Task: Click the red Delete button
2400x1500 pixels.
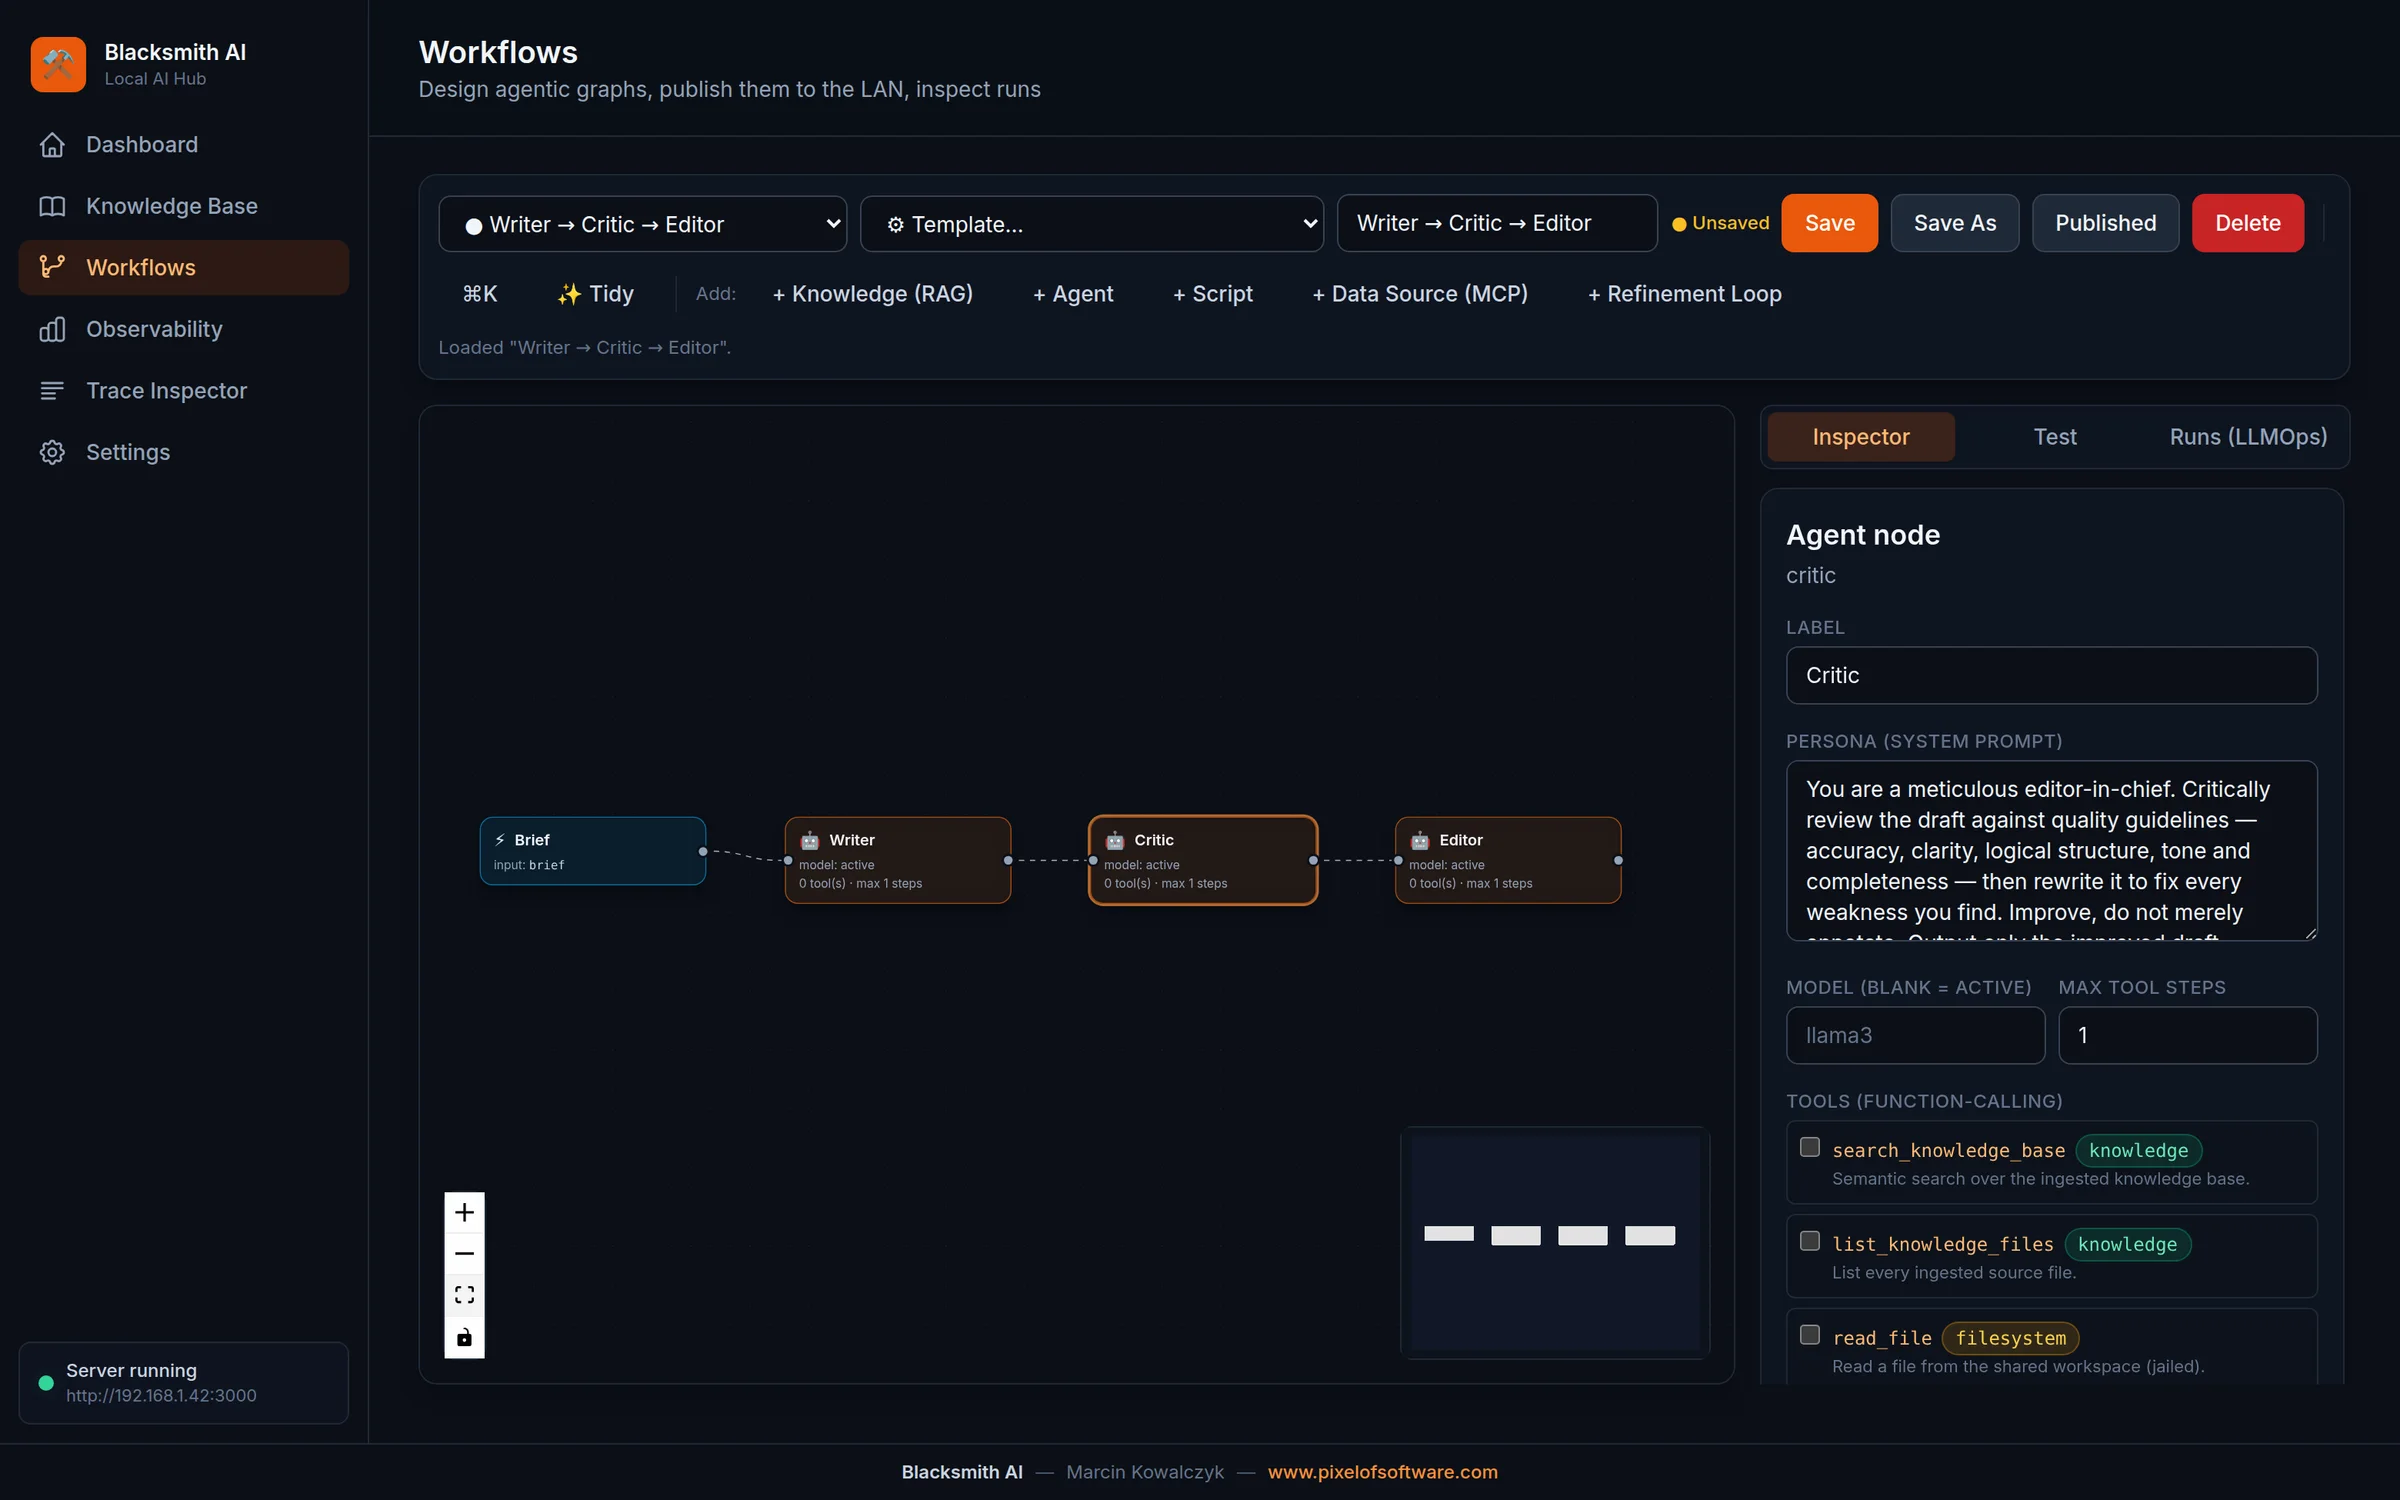Action: 2248,223
